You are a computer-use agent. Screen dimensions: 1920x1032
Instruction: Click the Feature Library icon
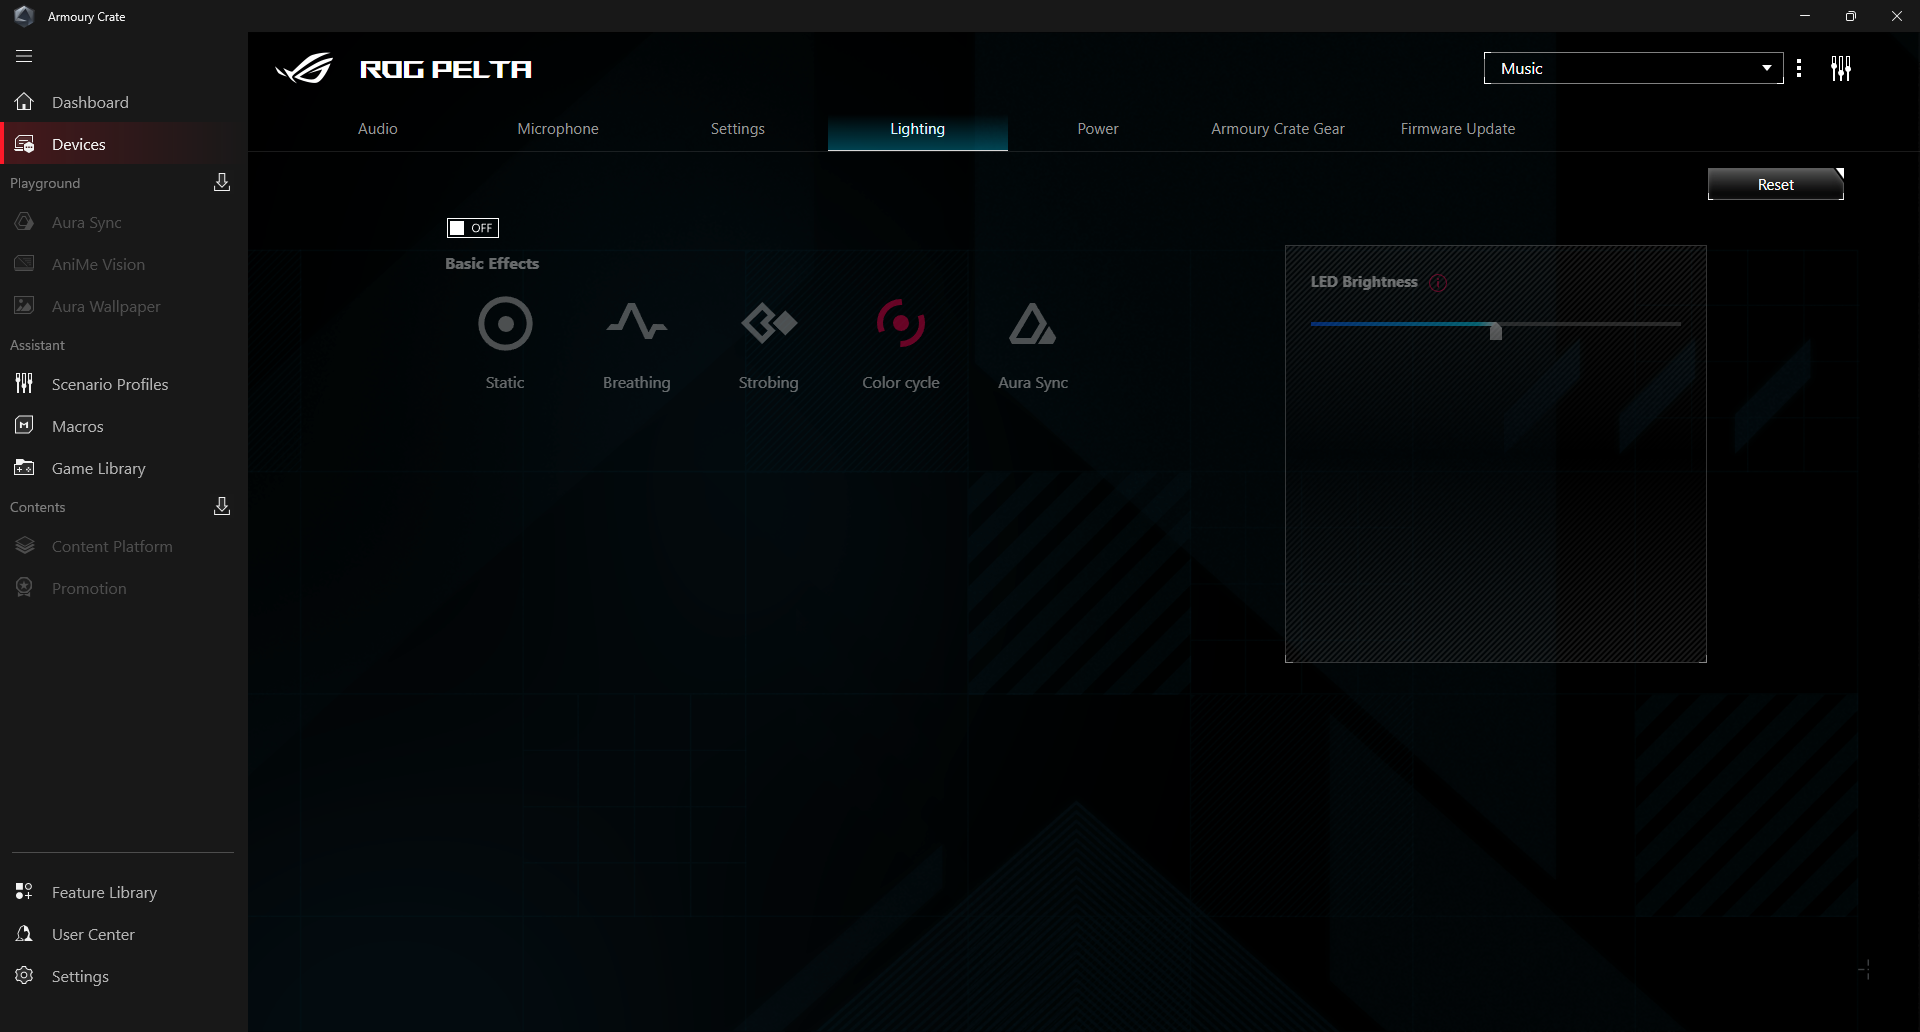click(24, 892)
